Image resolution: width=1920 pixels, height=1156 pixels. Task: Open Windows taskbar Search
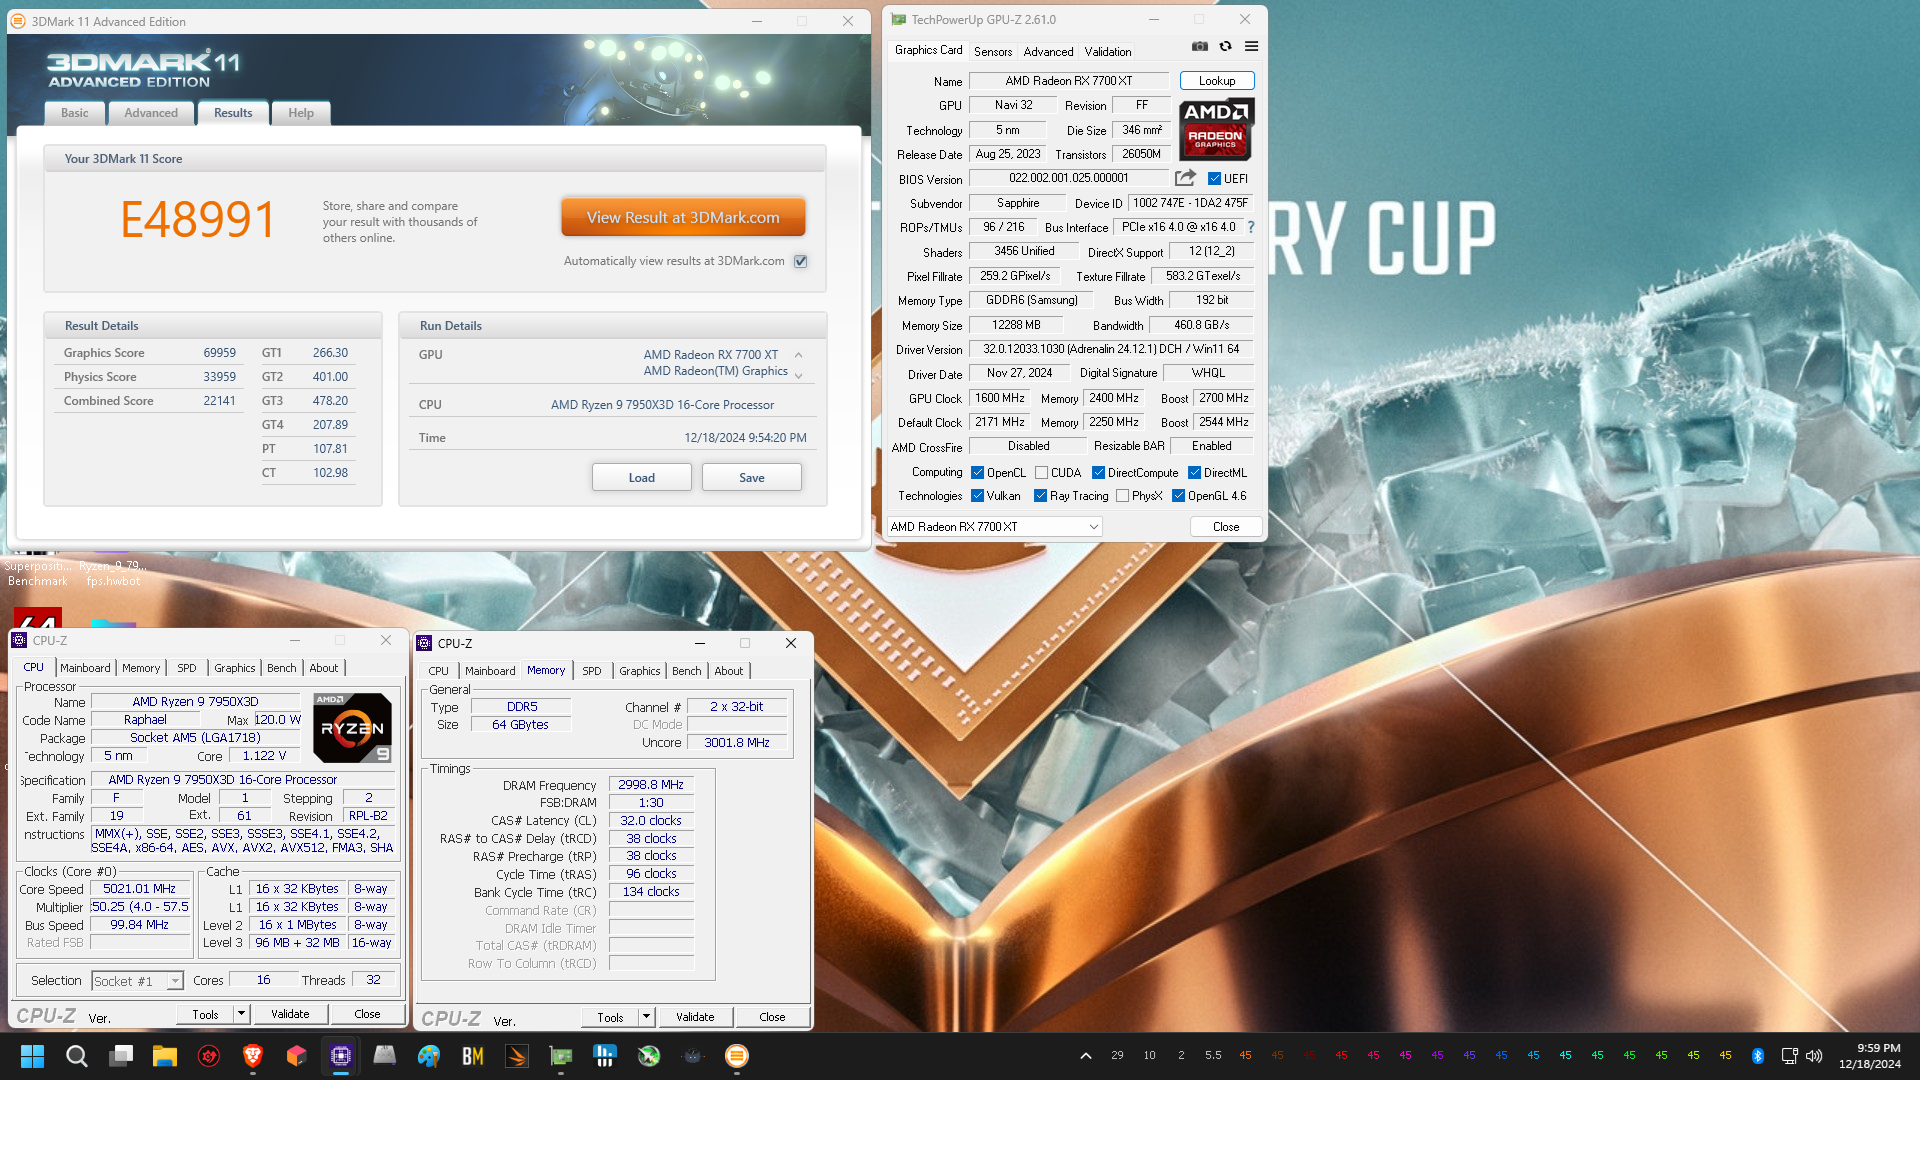pos(77,1056)
